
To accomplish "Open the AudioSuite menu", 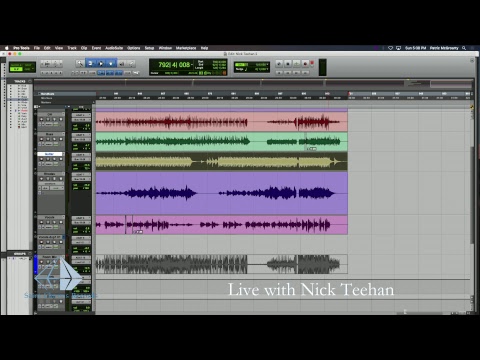I will click(114, 48).
